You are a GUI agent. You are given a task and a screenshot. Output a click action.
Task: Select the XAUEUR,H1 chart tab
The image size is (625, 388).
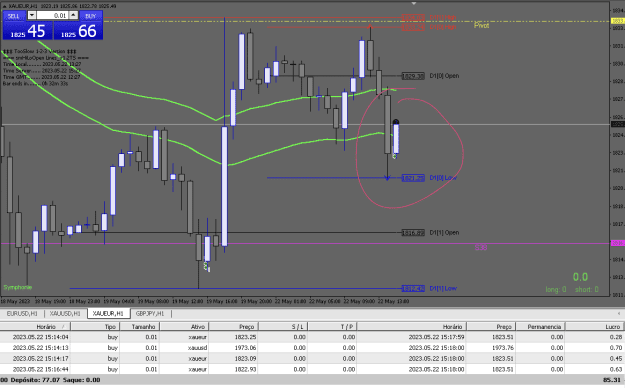coord(108,313)
